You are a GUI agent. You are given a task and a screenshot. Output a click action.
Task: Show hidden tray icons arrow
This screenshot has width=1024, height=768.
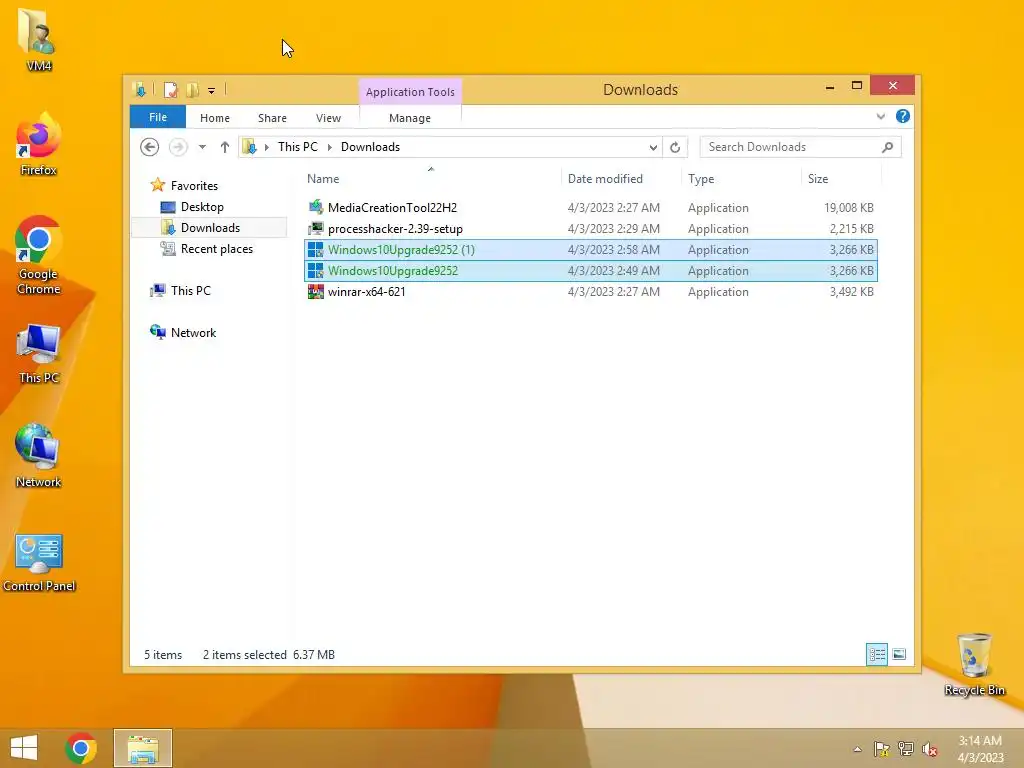tap(857, 749)
